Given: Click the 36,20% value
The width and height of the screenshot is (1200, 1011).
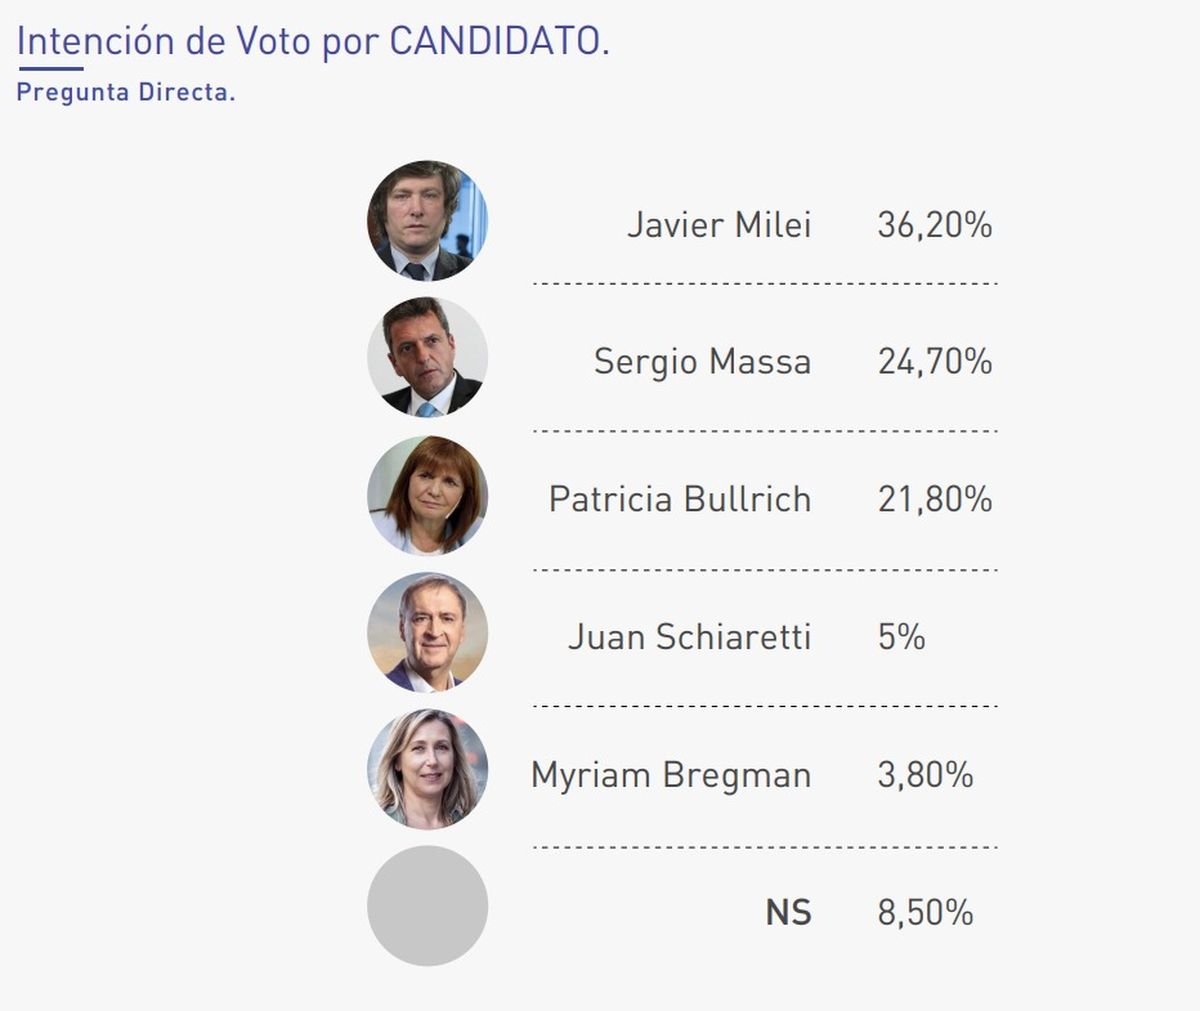Looking at the screenshot, I should click(x=935, y=225).
